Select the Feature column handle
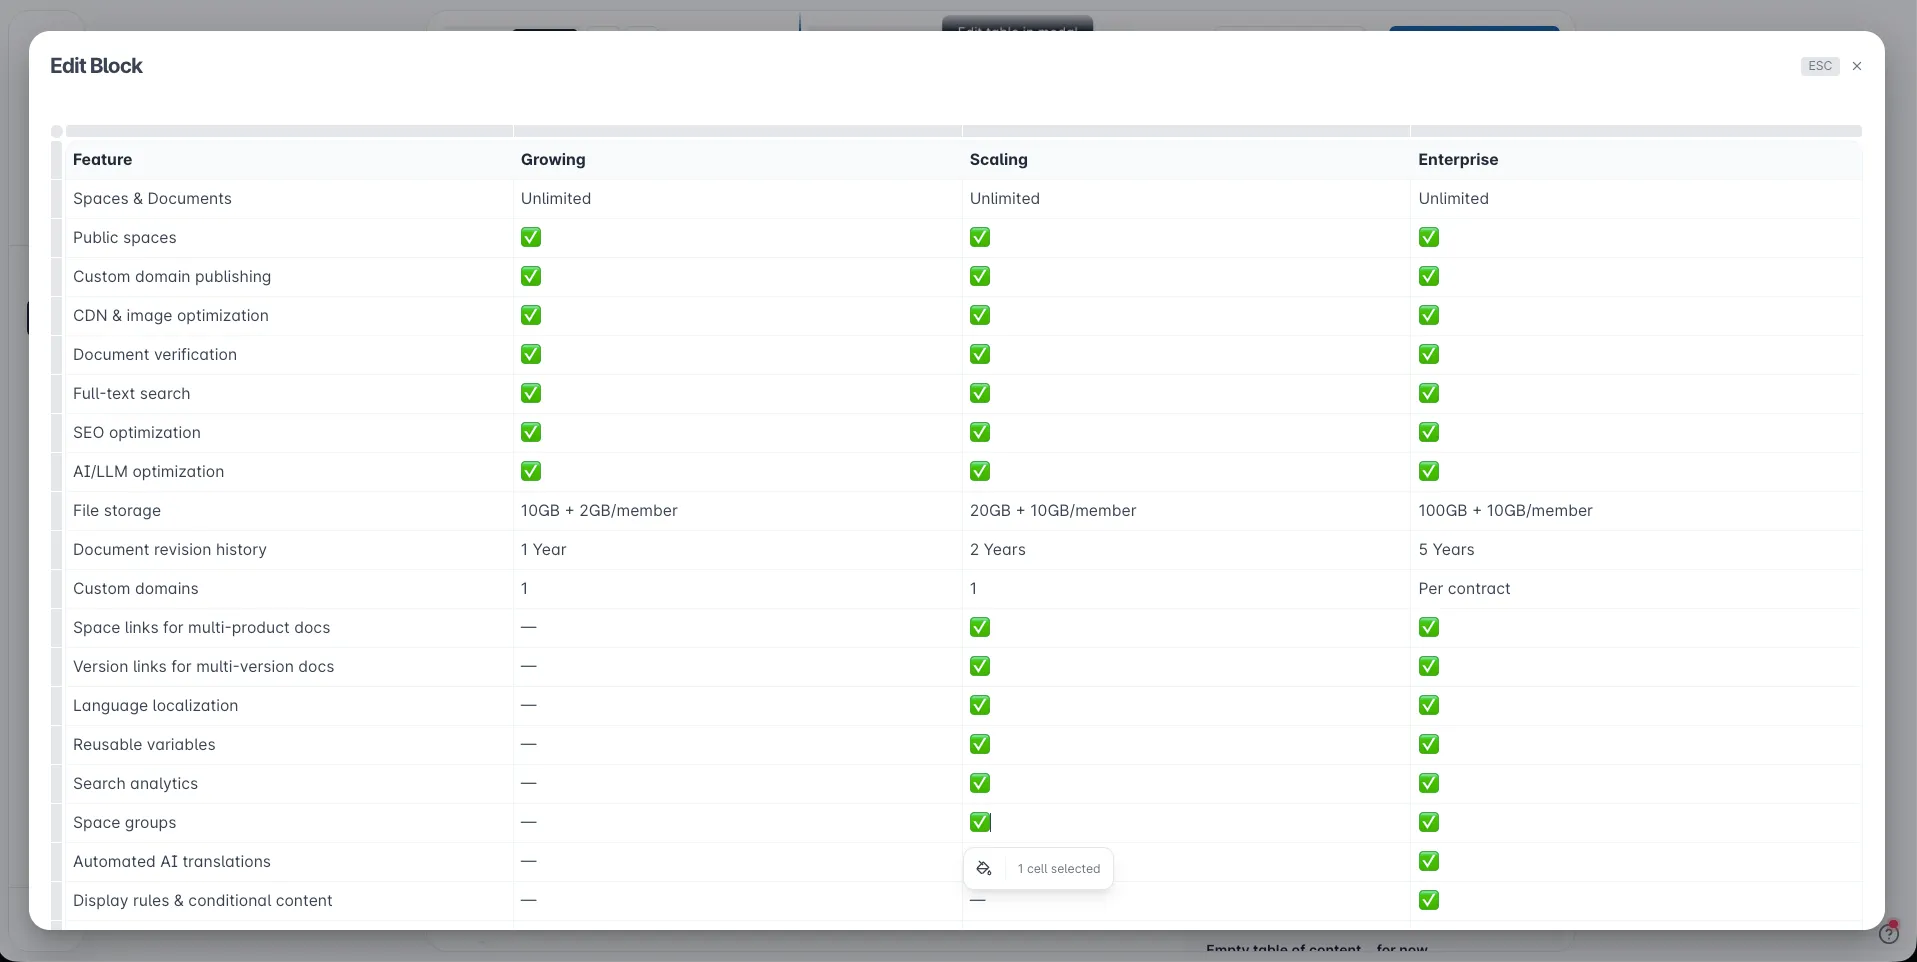1917x962 pixels. point(289,131)
